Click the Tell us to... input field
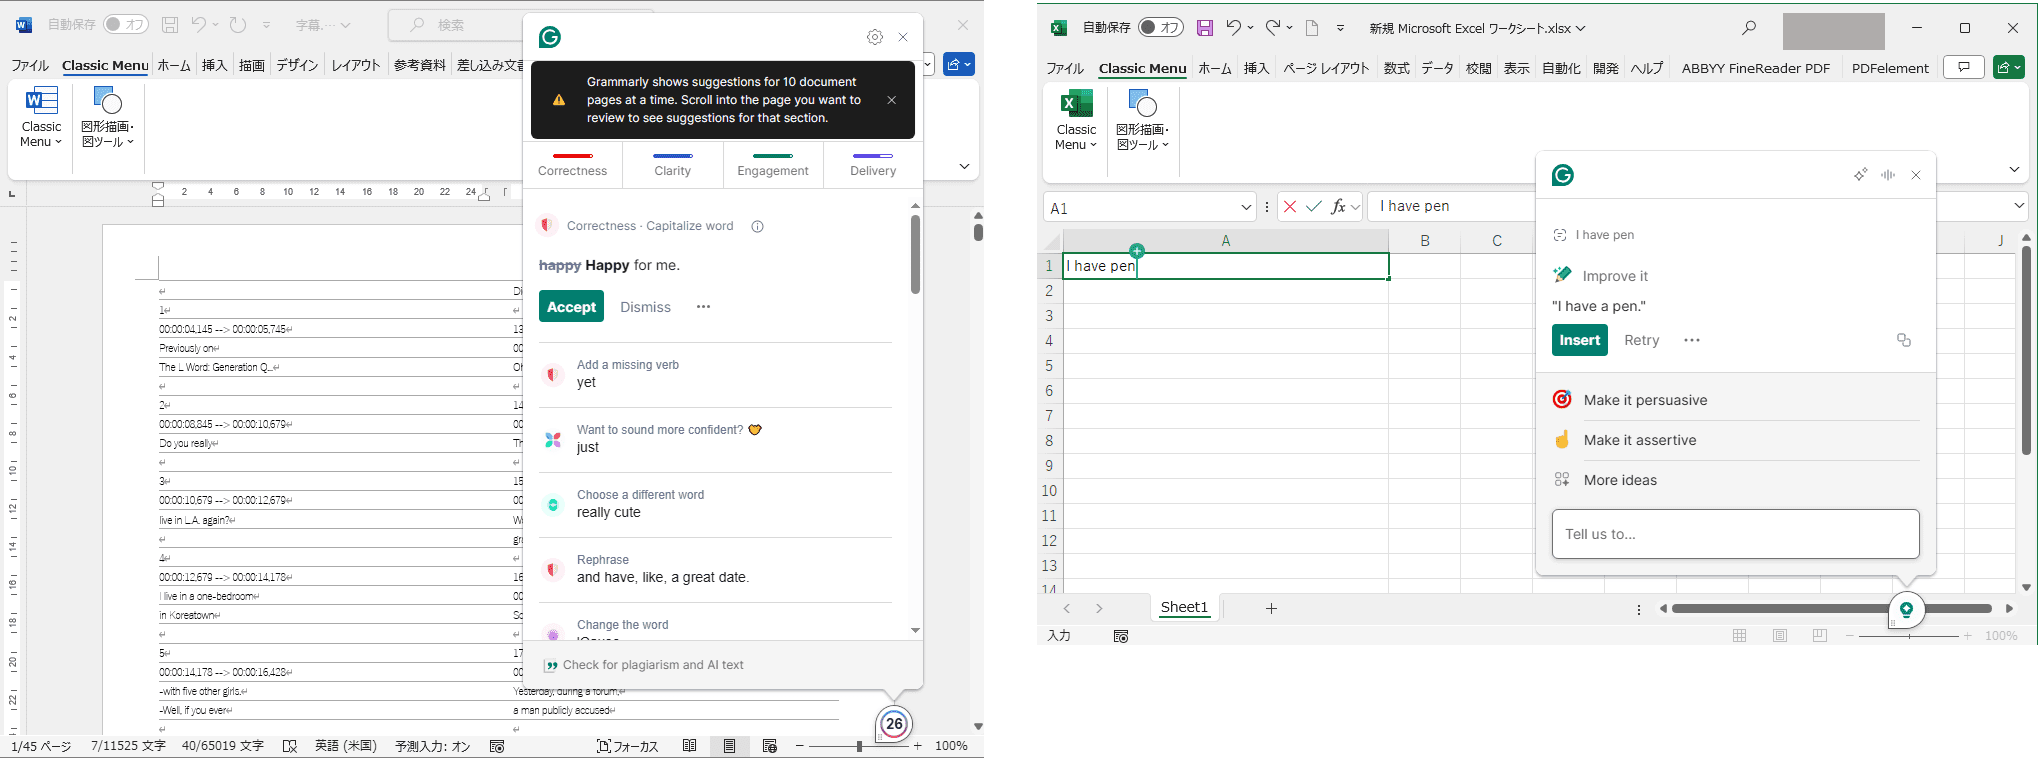The image size is (2038, 758). [x=1735, y=534]
